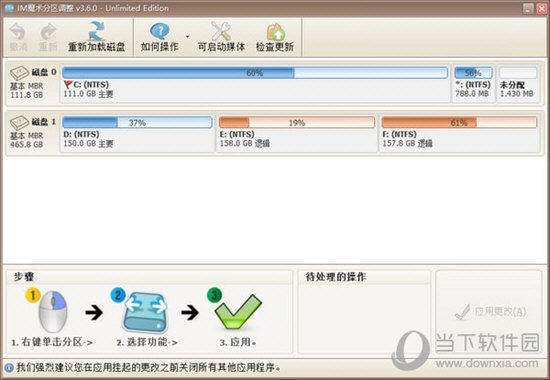550x380 pixels.
Task: Click the C: partition red flag icon
Action: [x=68, y=85]
